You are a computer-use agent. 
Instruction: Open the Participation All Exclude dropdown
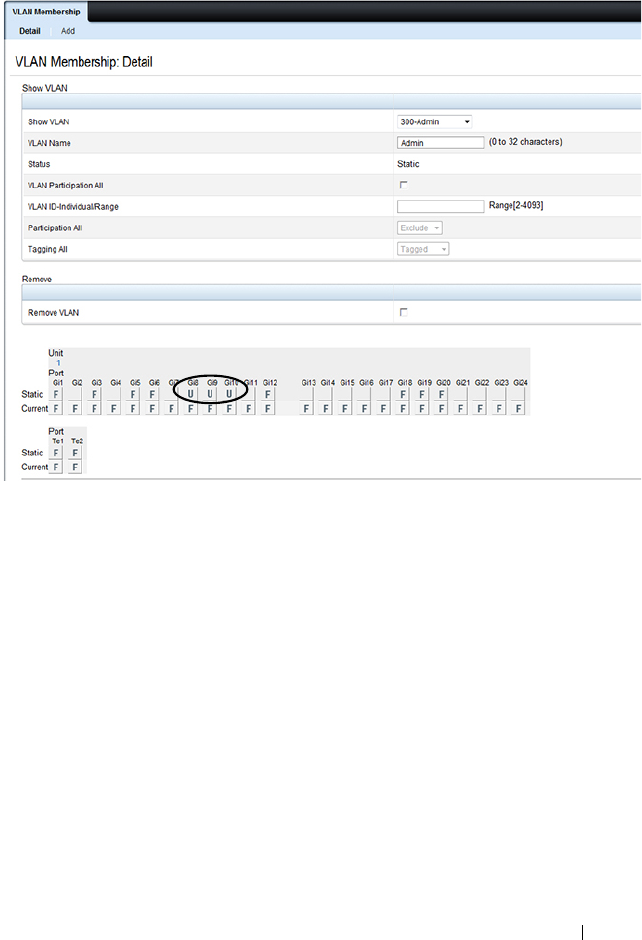420,228
